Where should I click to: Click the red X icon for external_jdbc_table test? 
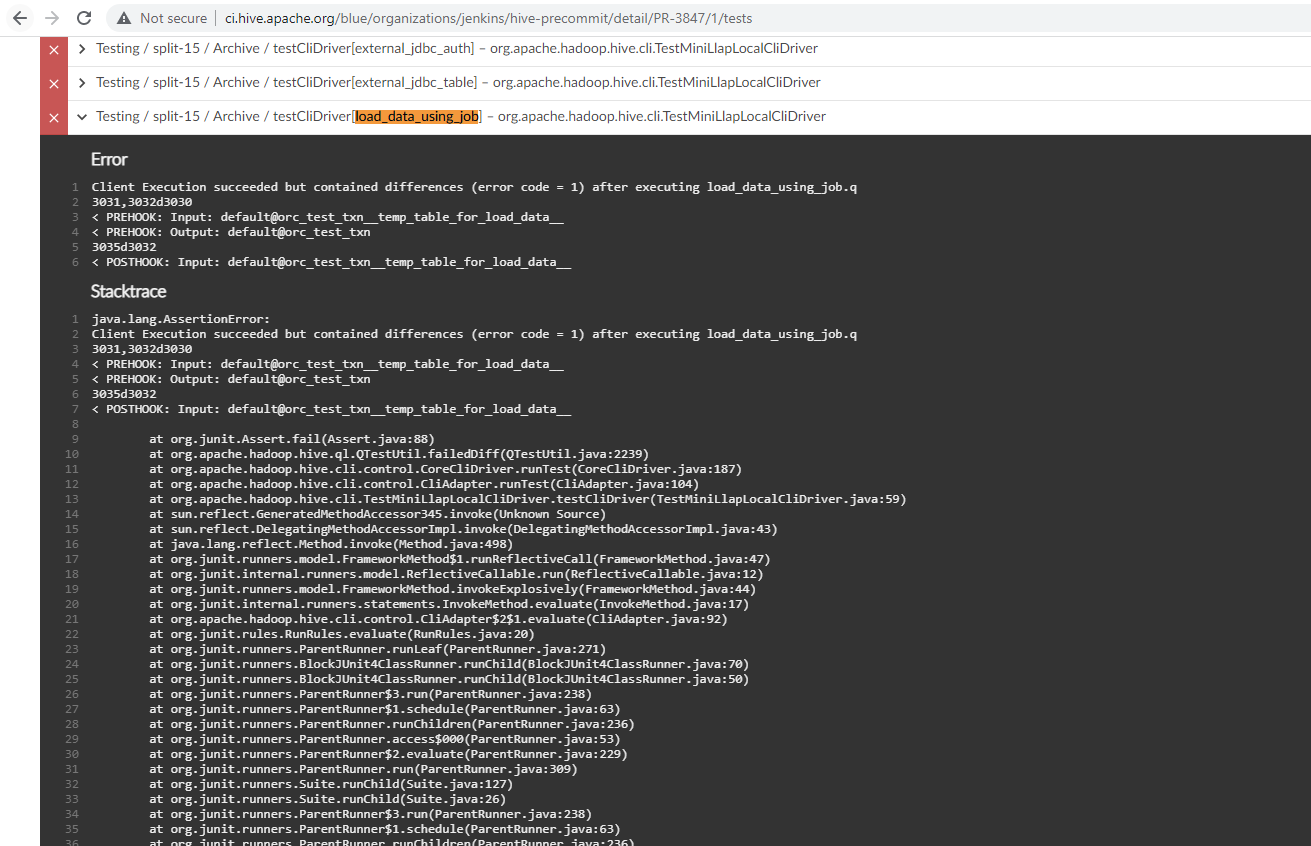point(54,83)
